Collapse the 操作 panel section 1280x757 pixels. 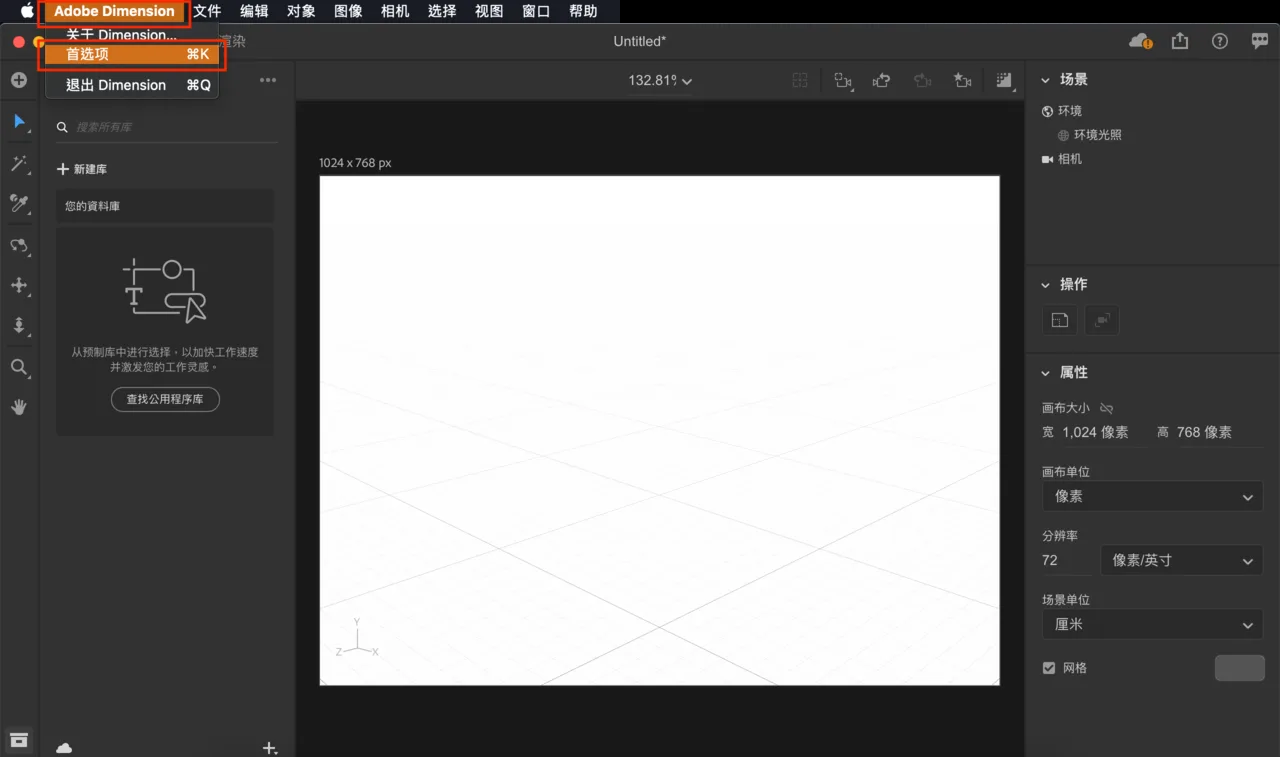pyautogui.click(x=1046, y=285)
